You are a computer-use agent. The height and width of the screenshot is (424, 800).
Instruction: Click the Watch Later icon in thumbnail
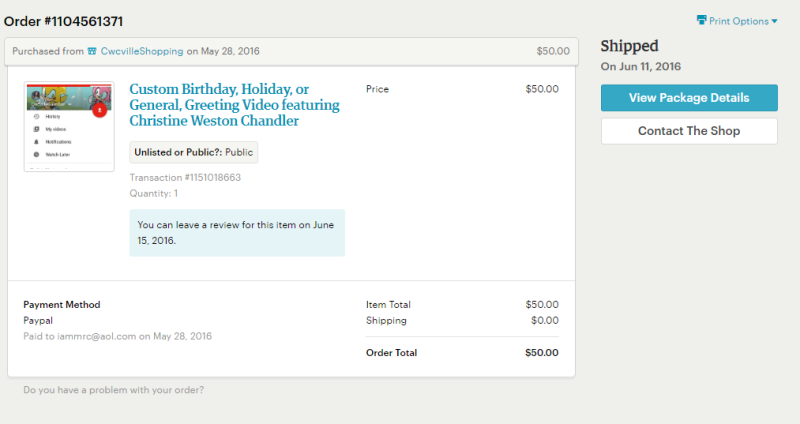coord(36,156)
